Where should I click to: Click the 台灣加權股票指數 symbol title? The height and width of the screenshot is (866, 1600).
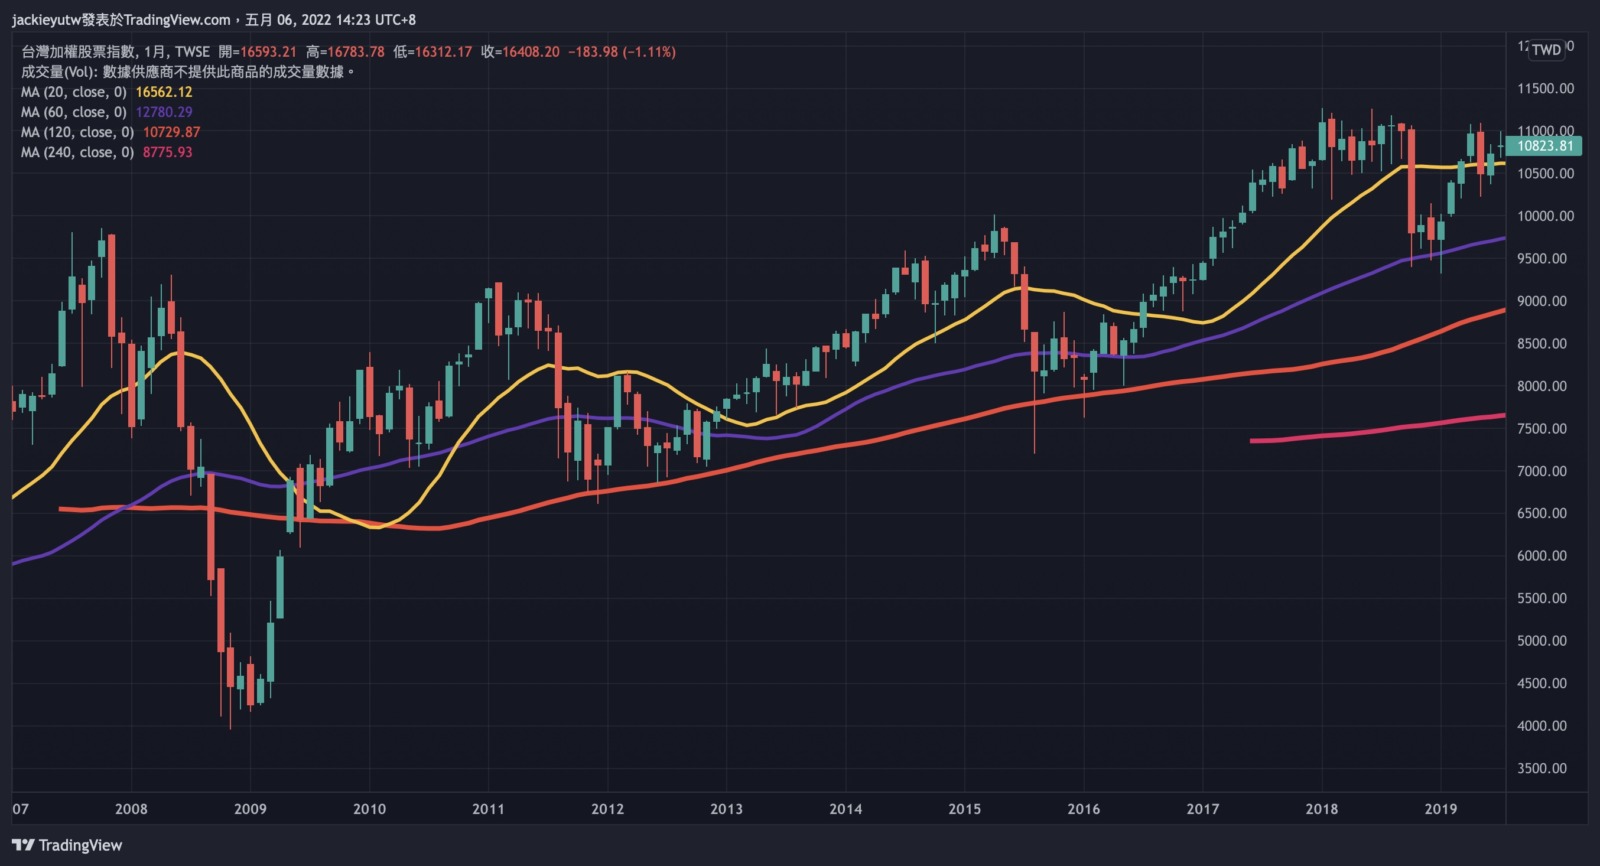[x=78, y=52]
